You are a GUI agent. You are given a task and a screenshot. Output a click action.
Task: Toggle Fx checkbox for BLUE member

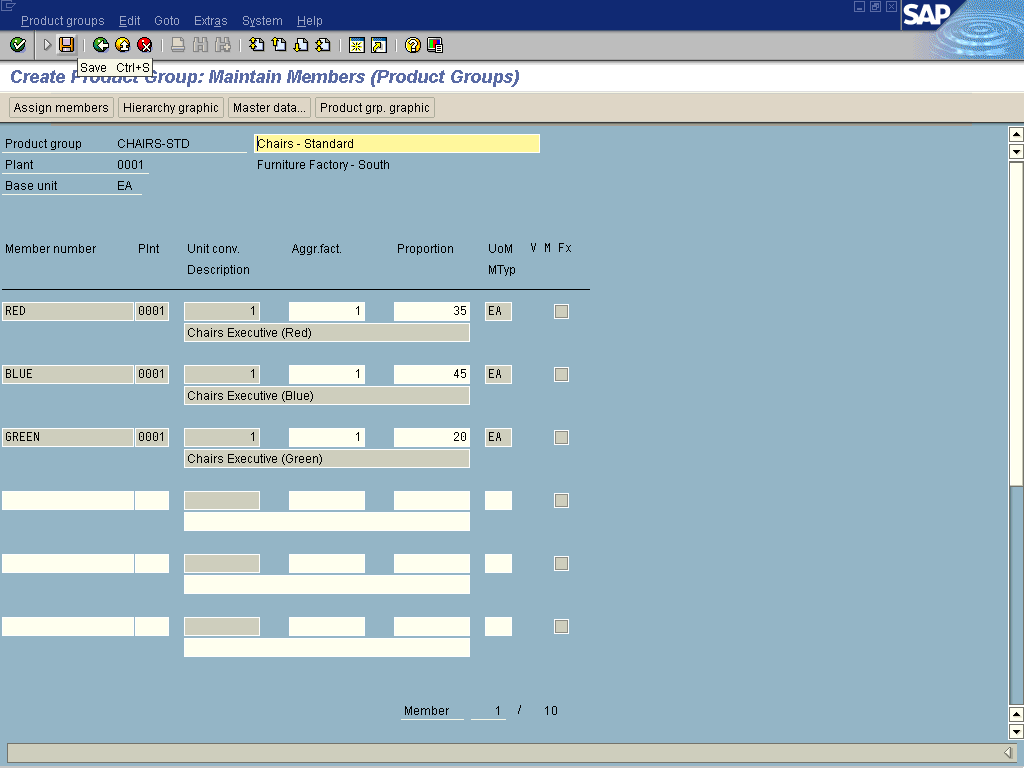click(561, 374)
